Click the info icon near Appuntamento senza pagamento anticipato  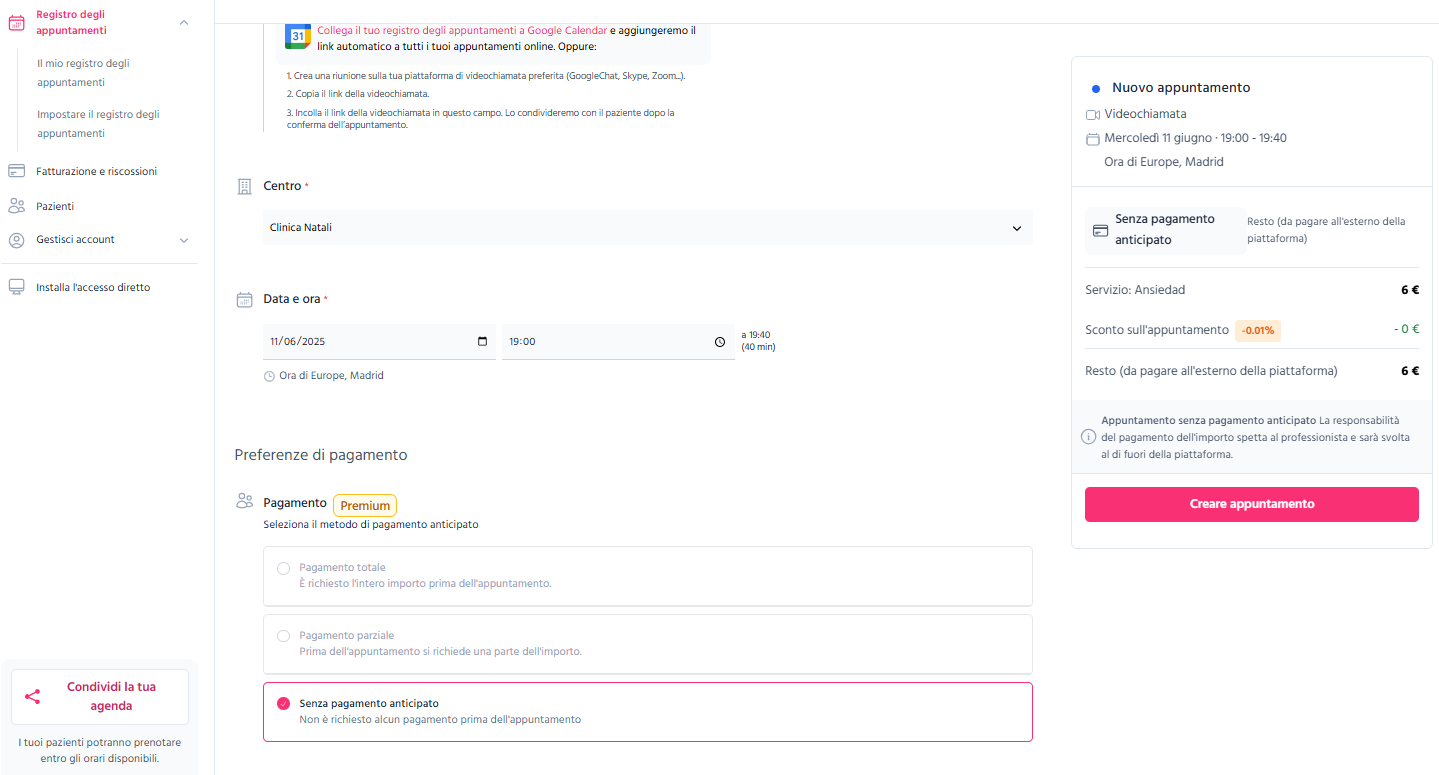pyautogui.click(x=1089, y=437)
